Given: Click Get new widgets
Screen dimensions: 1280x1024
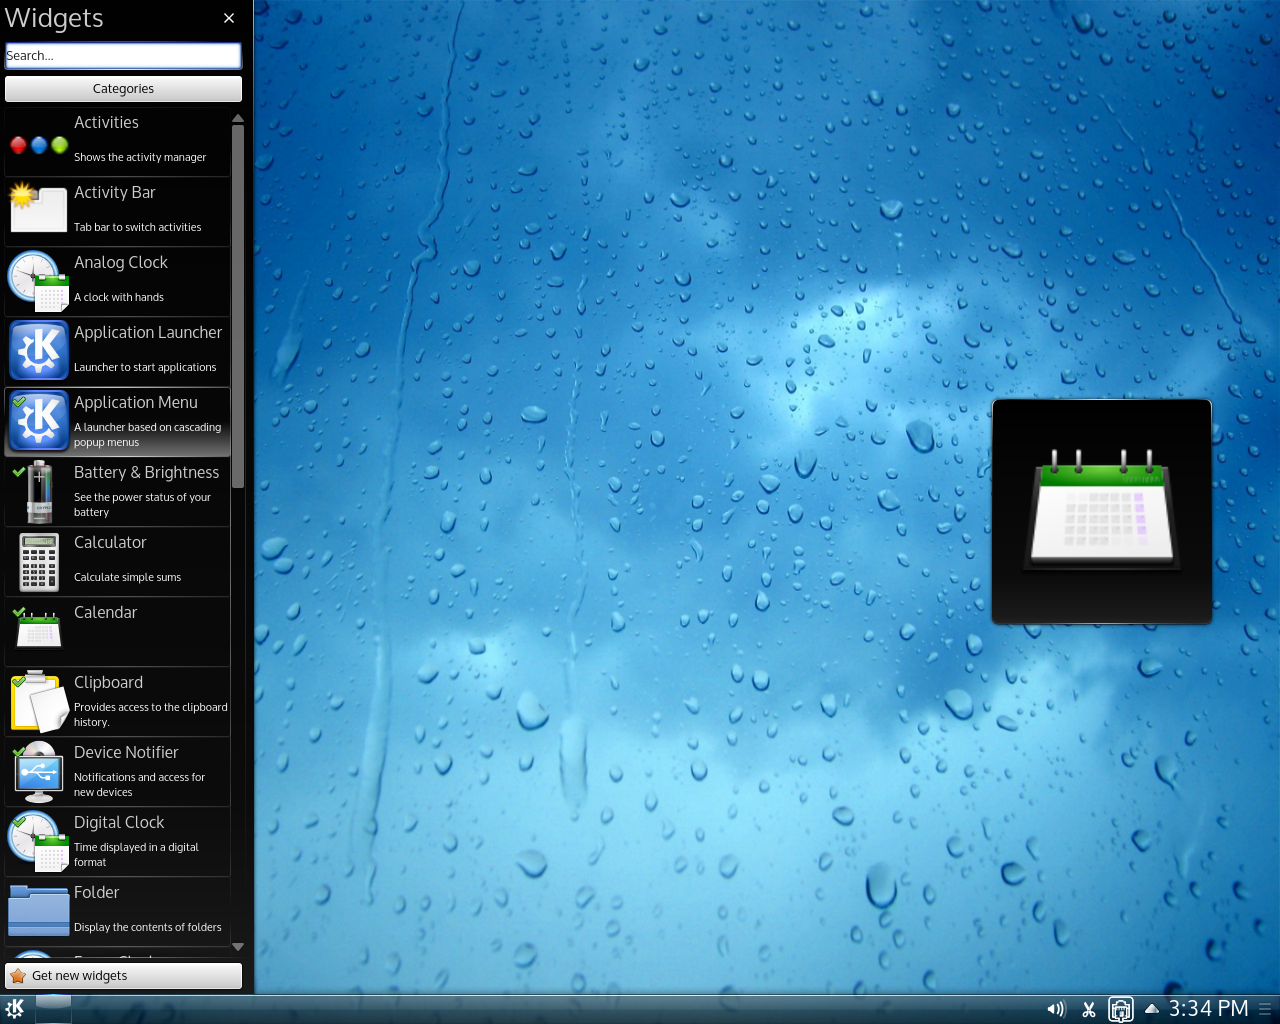Looking at the screenshot, I should pos(123,976).
